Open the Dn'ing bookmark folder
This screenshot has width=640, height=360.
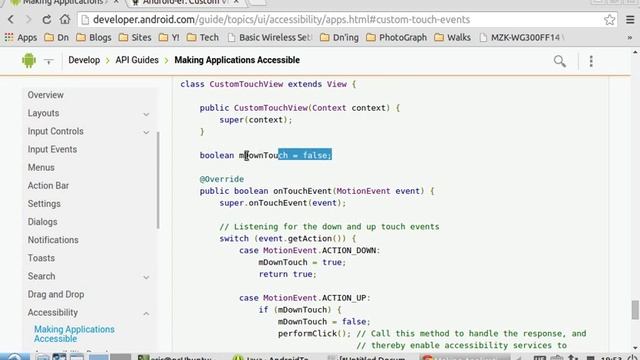pos(340,38)
